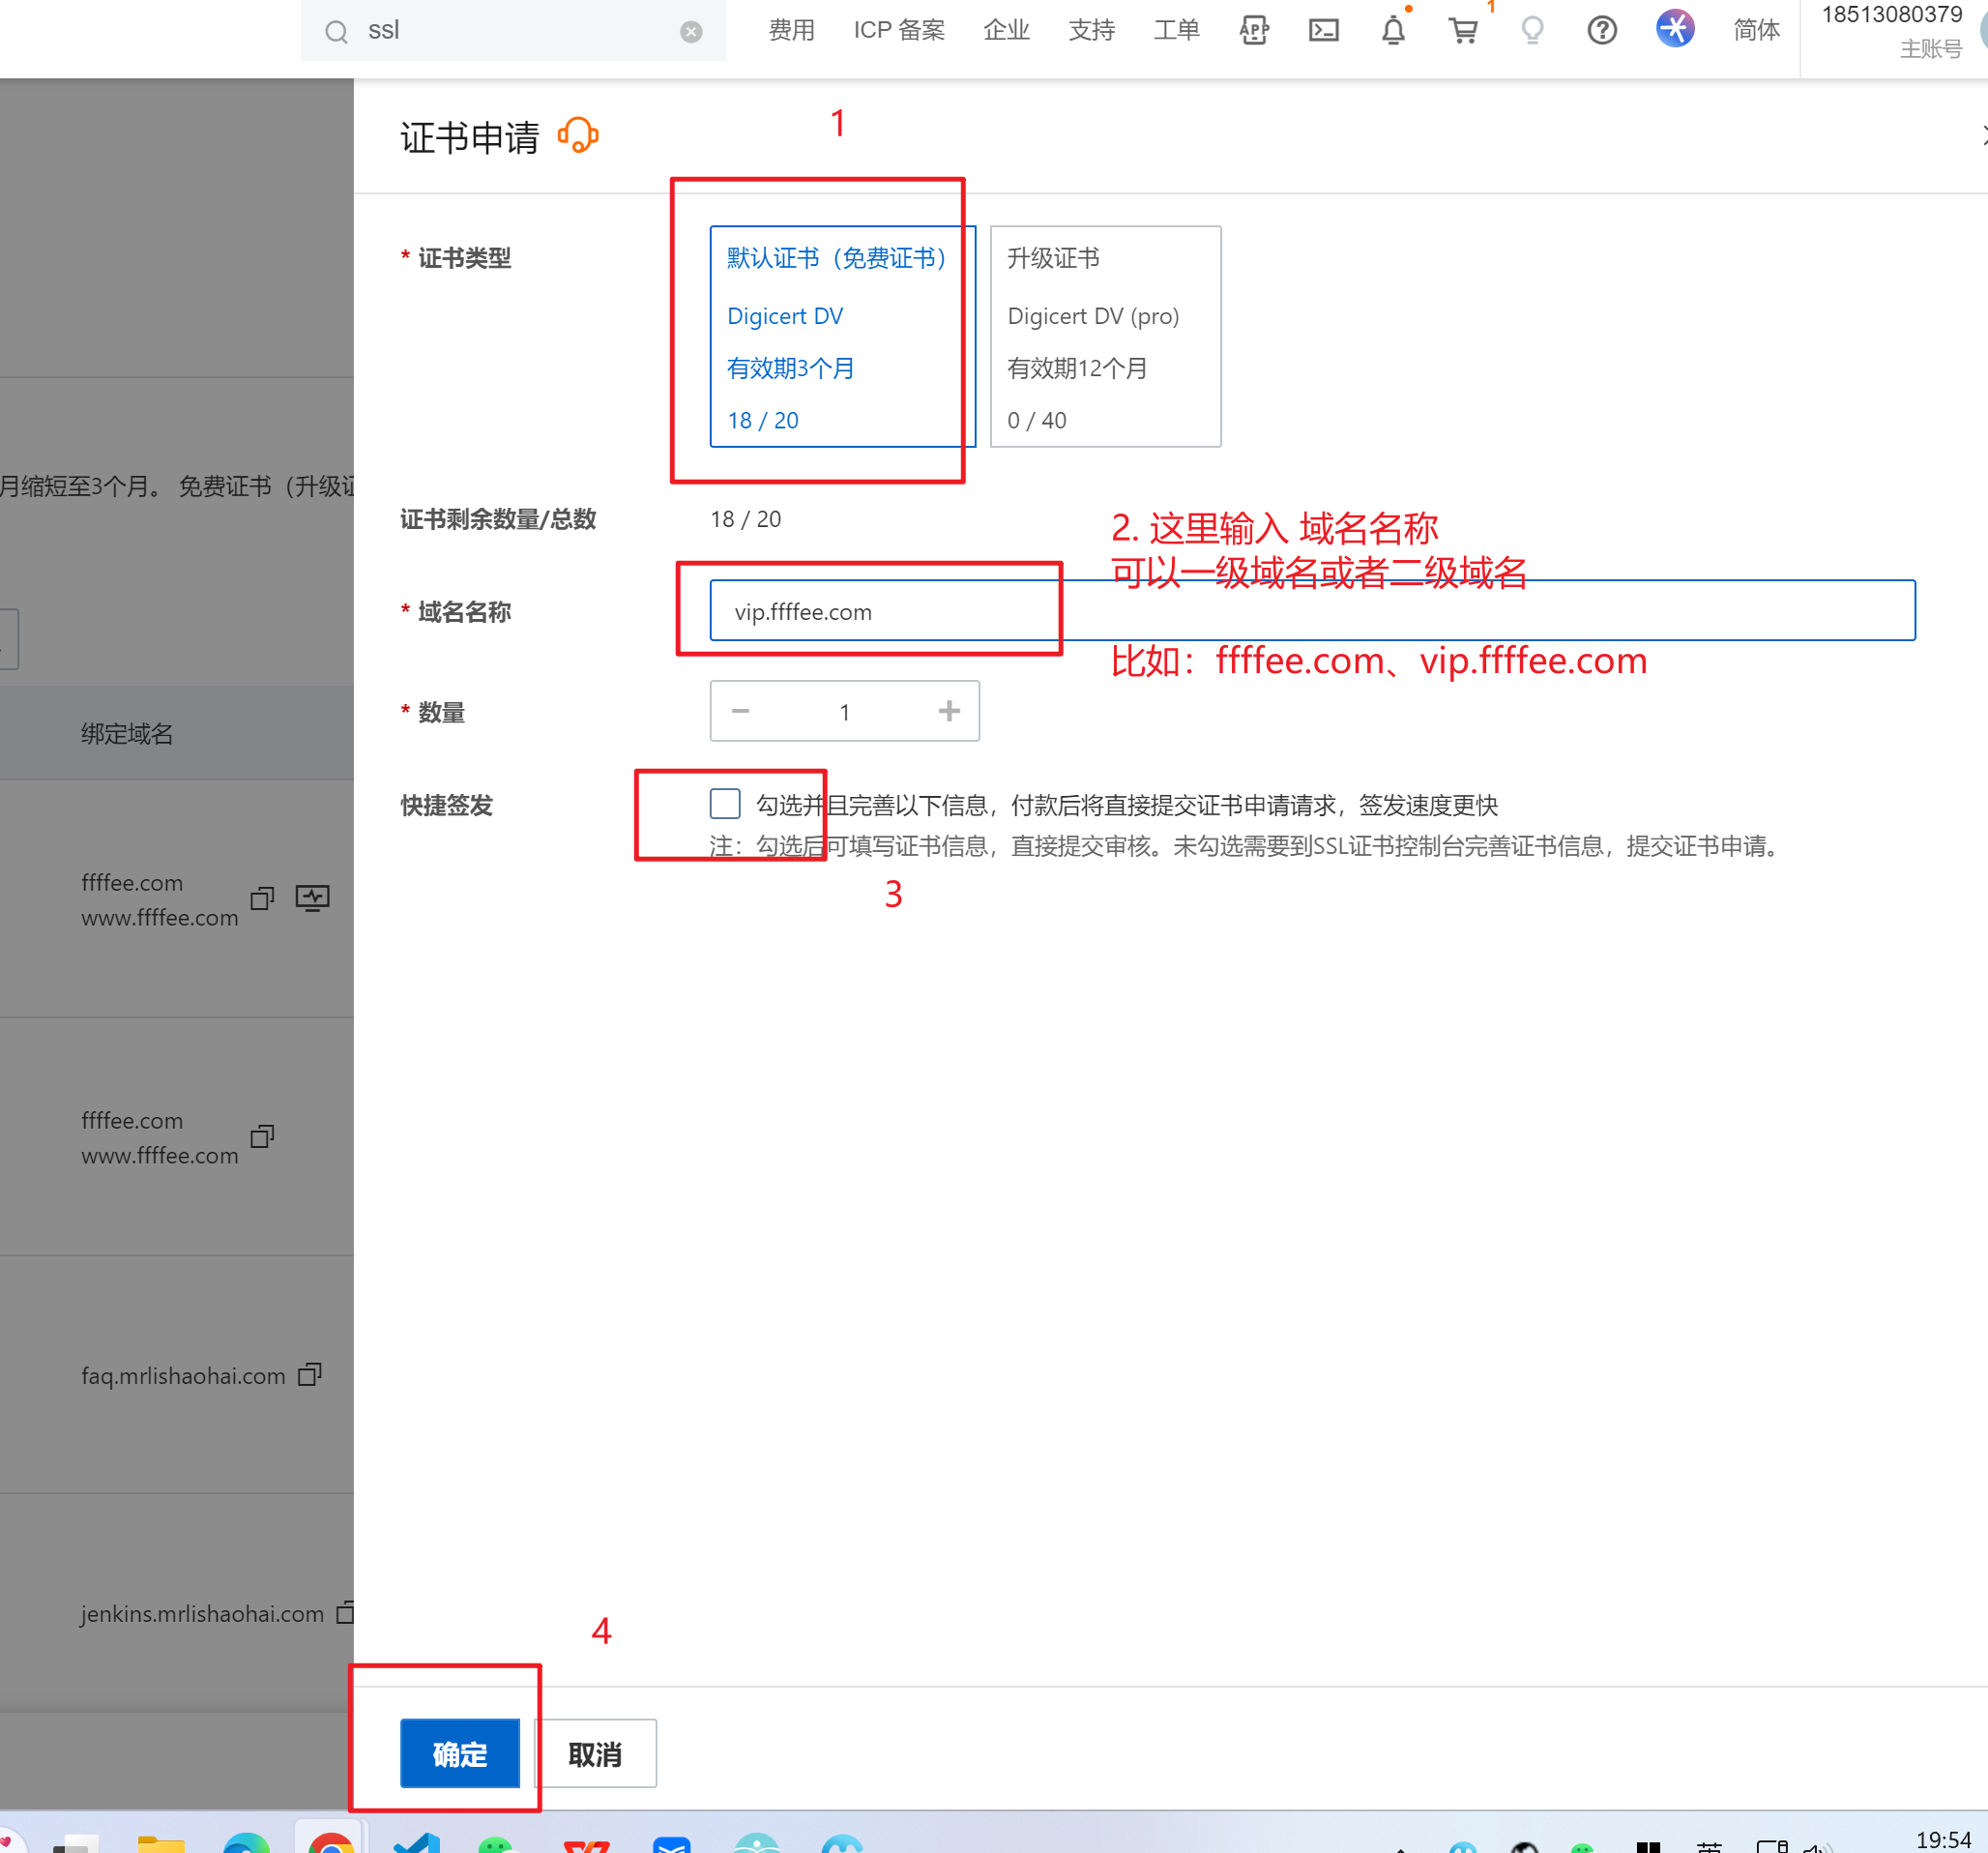The height and width of the screenshot is (1853, 1988).
Task: Open the Cloud Shell terminal icon
Action: tap(1324, 31)
